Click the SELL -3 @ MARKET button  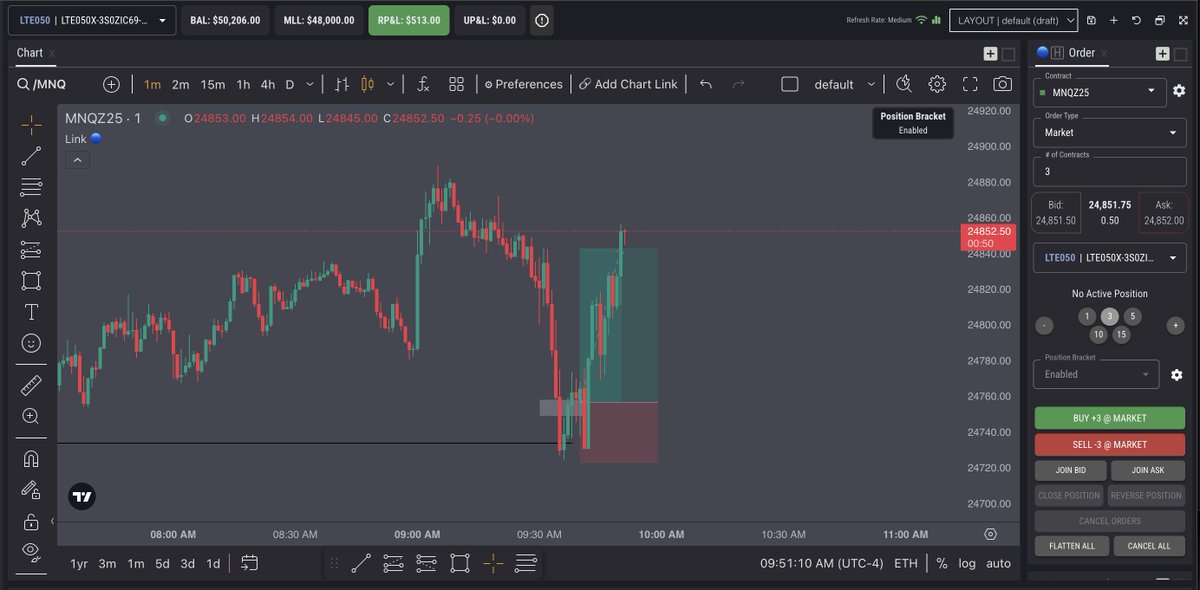[x=1109, y=444]
